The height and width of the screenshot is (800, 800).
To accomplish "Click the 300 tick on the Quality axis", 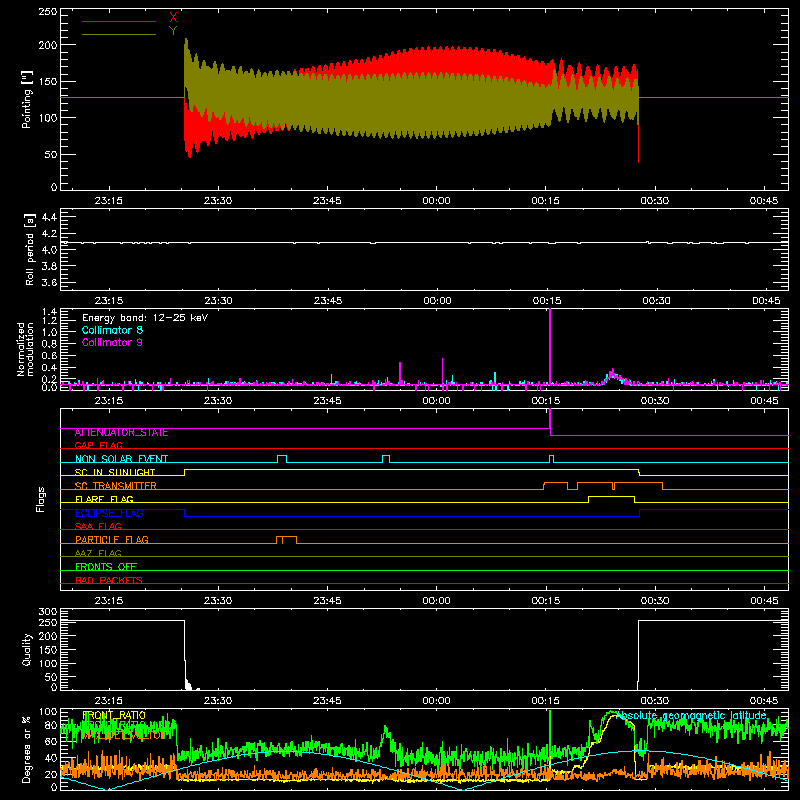I will click(x=48, y=612).
